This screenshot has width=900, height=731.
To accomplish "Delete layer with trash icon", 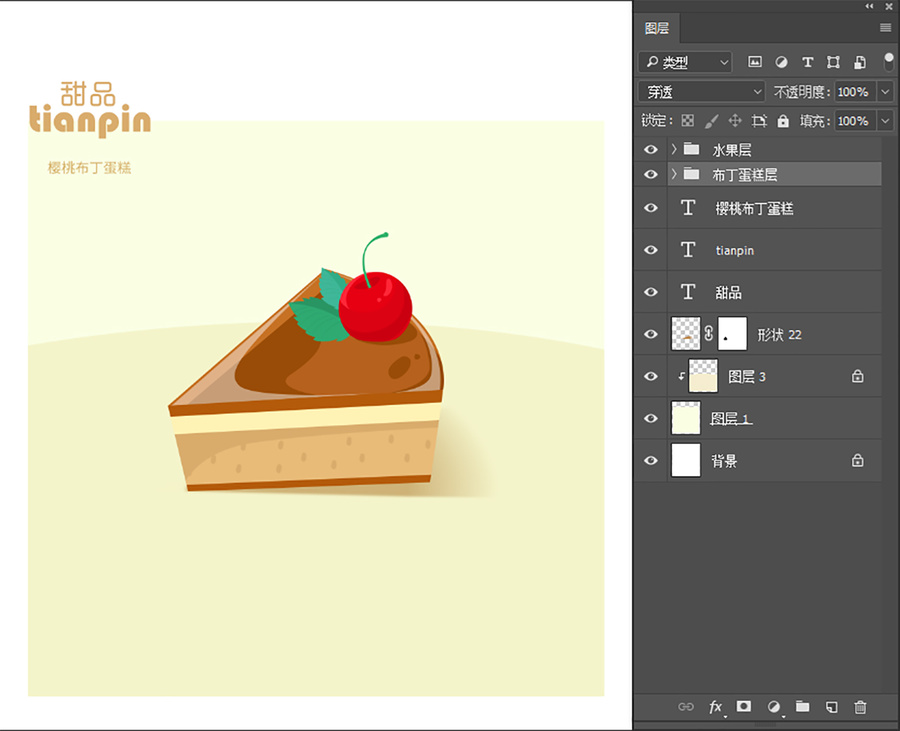I will (x=860, y=707).
